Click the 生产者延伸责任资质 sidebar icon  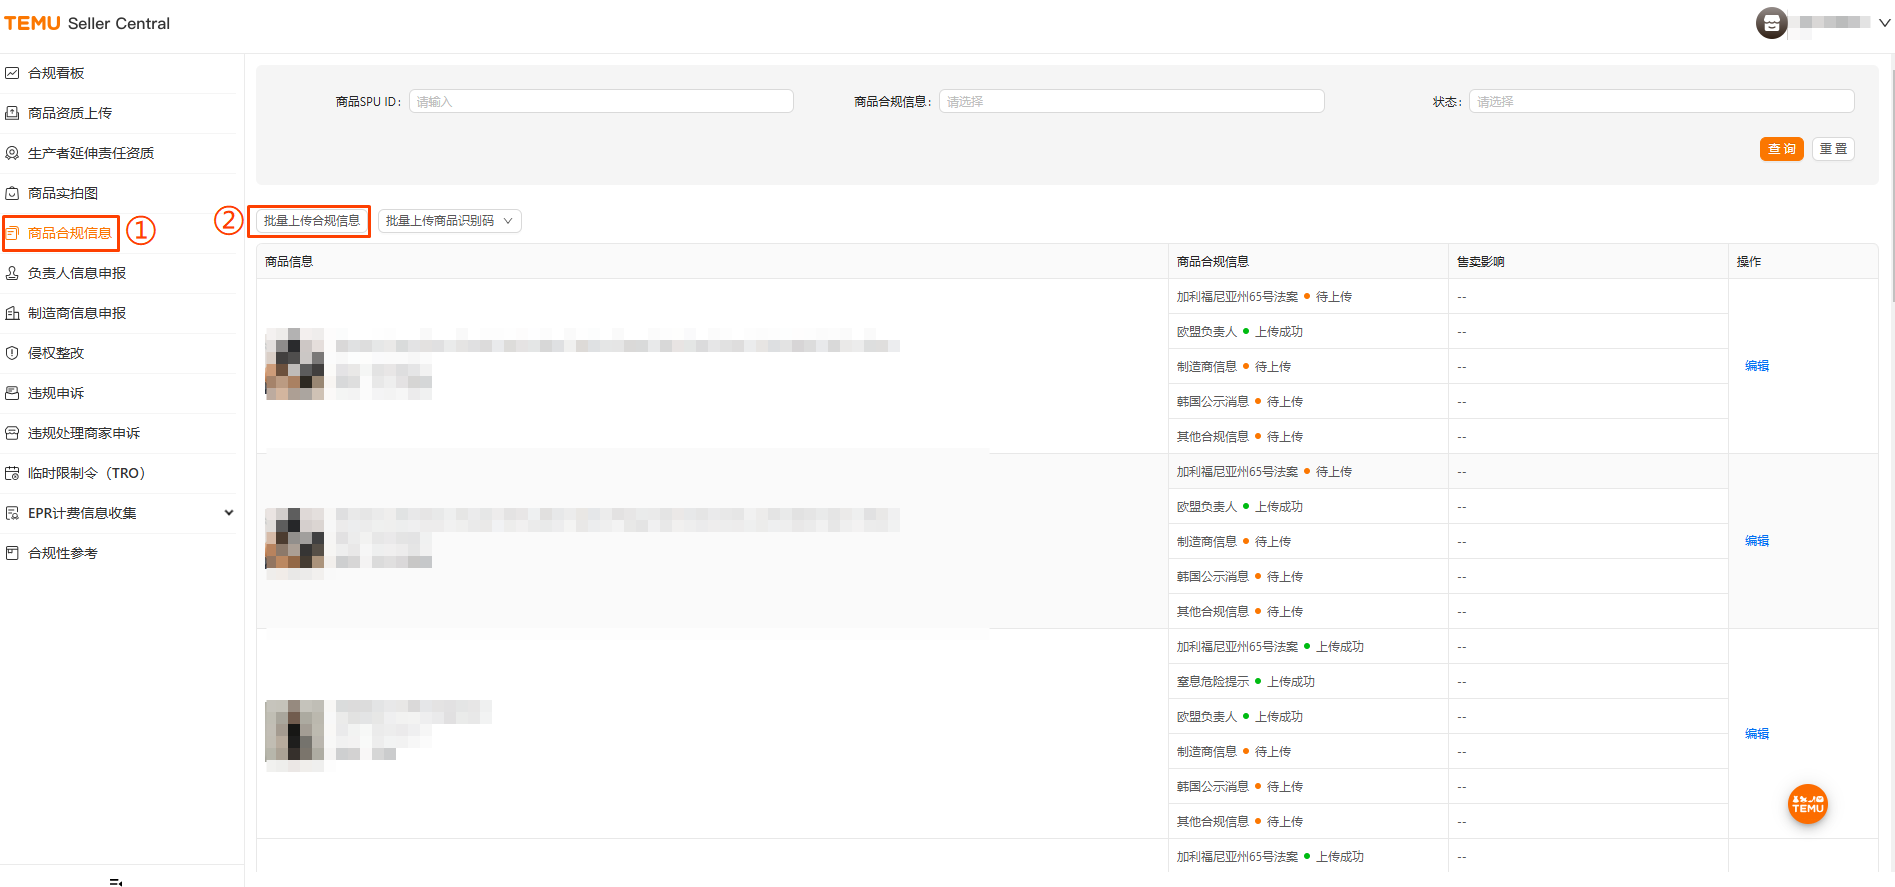[x=12, y=153]
